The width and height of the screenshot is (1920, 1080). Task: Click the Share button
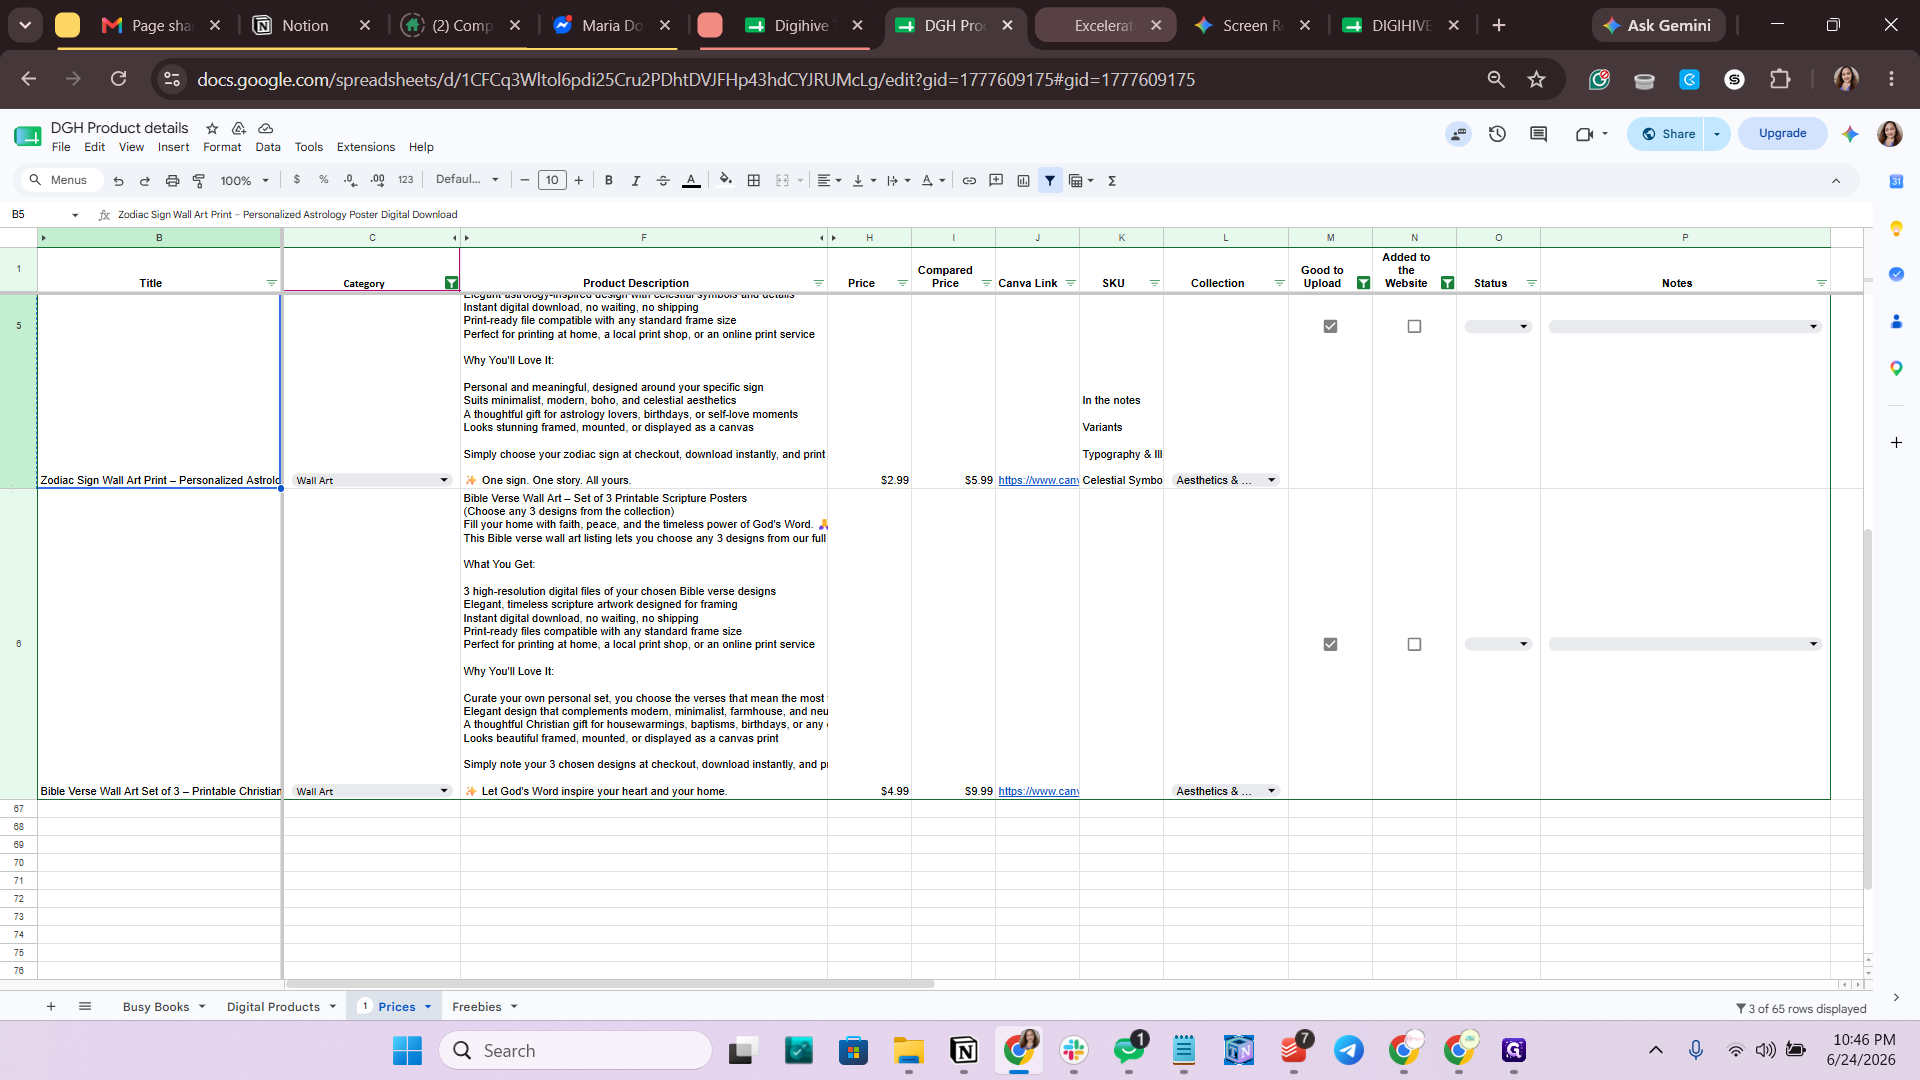point(1667,134)
